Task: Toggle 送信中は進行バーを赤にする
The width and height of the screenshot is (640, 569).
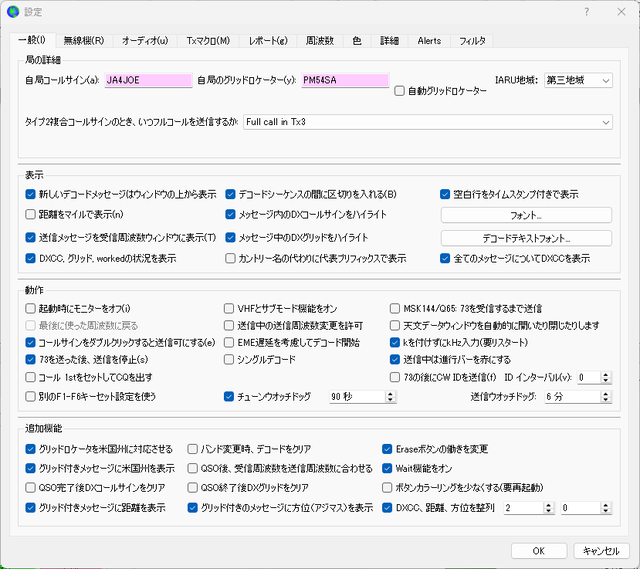Action: [x=394, y=360]
